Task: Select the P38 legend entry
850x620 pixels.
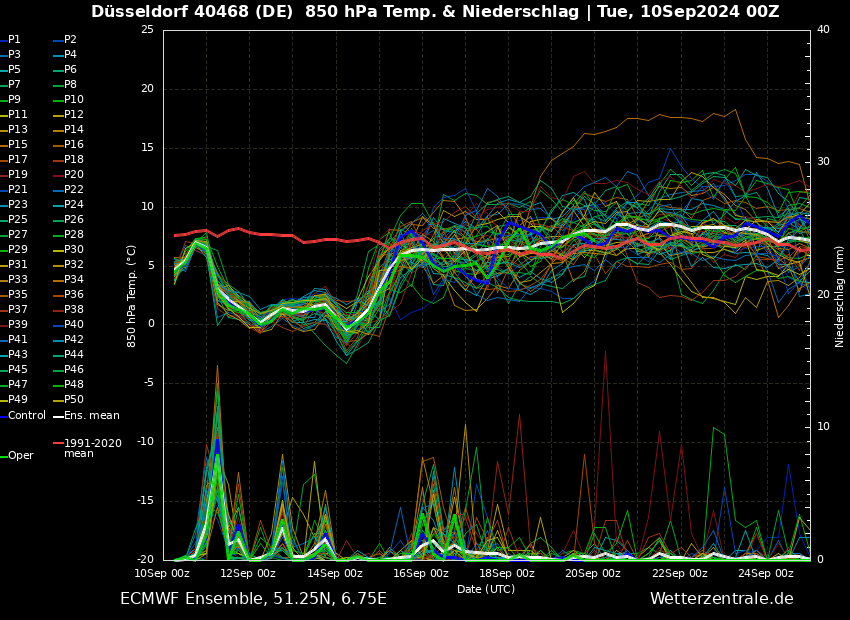Action: (x=74, y=310)
